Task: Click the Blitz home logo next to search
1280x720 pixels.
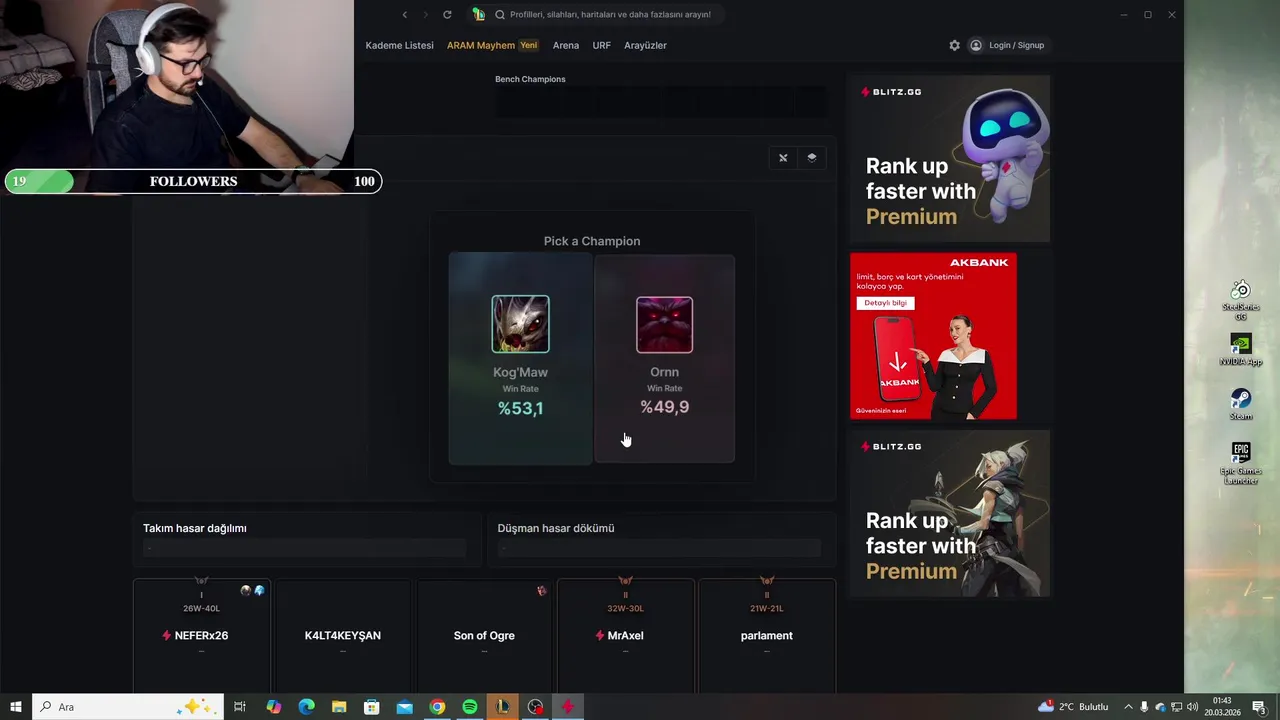Action: pyautogui.click(x=478, y=14)
